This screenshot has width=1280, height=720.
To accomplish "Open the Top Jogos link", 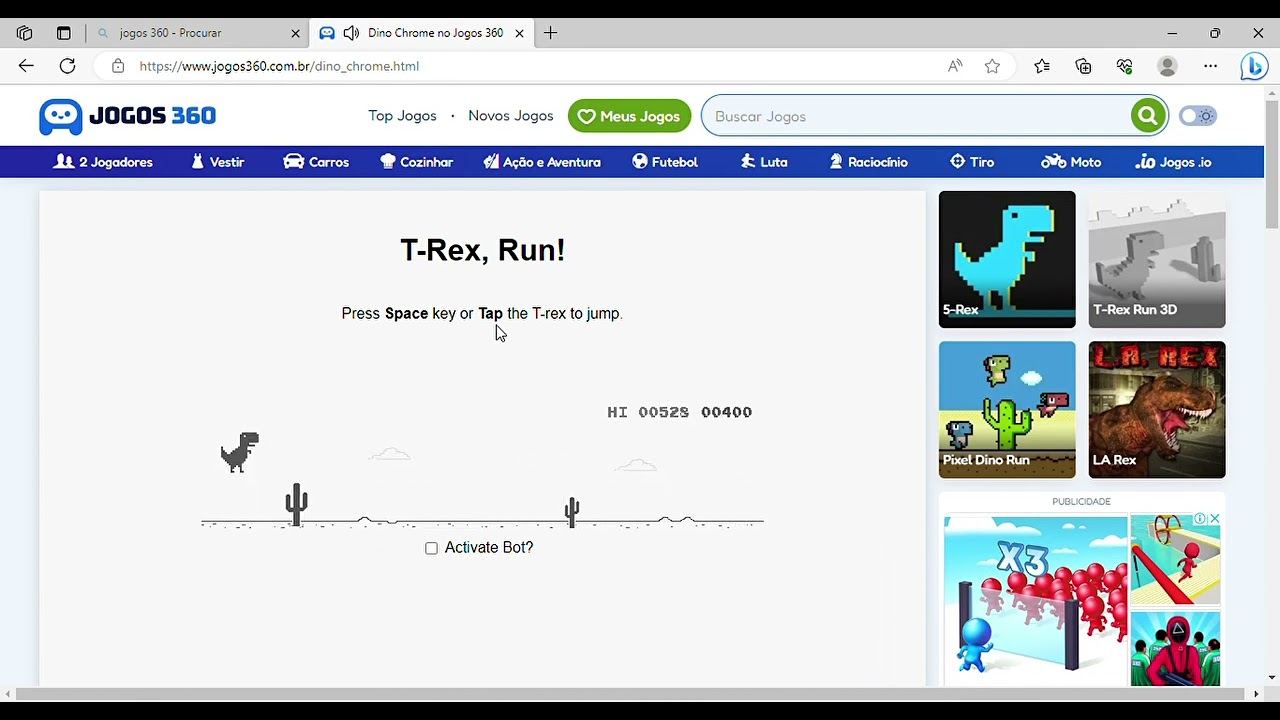I will (x=402, y=116).
